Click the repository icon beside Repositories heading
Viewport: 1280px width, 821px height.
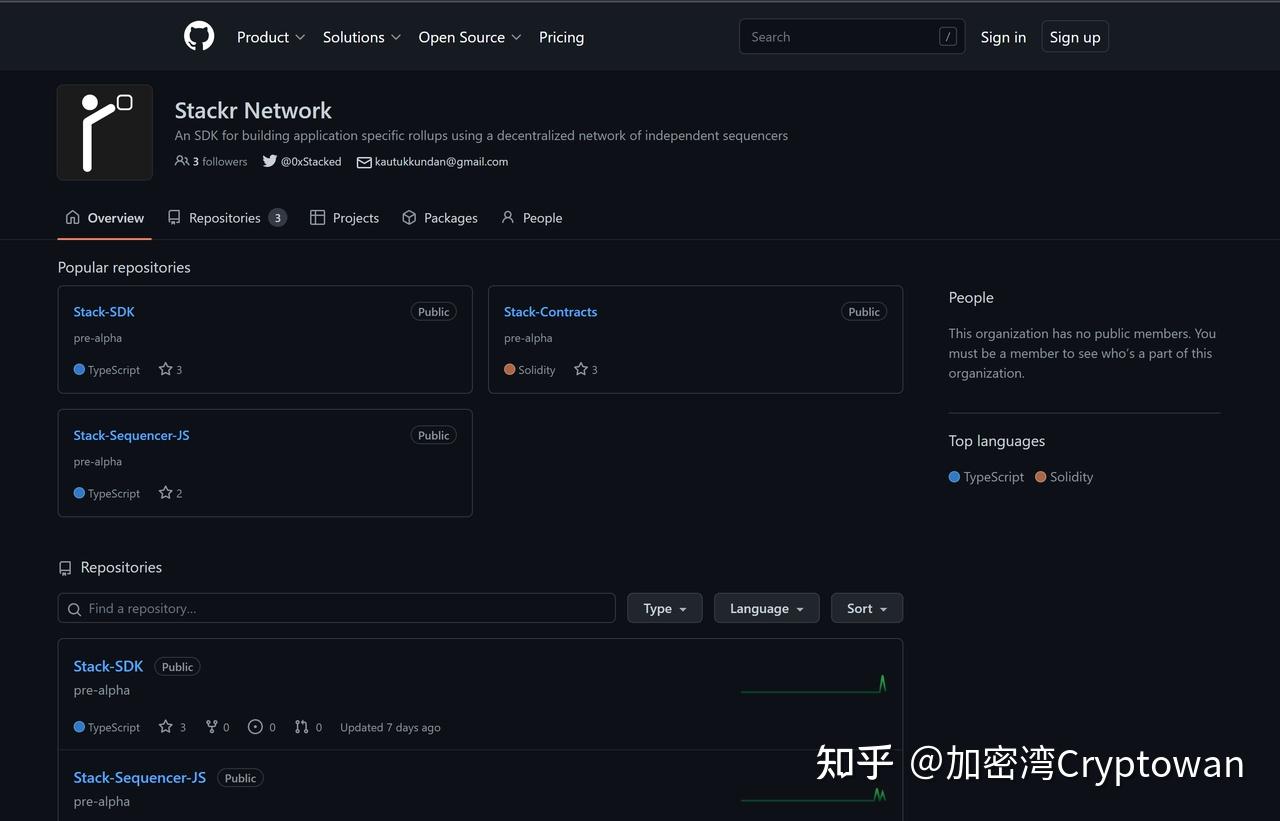[x=65, y=568]
